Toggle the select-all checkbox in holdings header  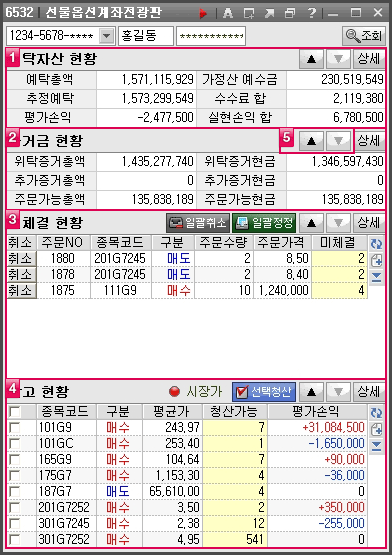(15, 411)
